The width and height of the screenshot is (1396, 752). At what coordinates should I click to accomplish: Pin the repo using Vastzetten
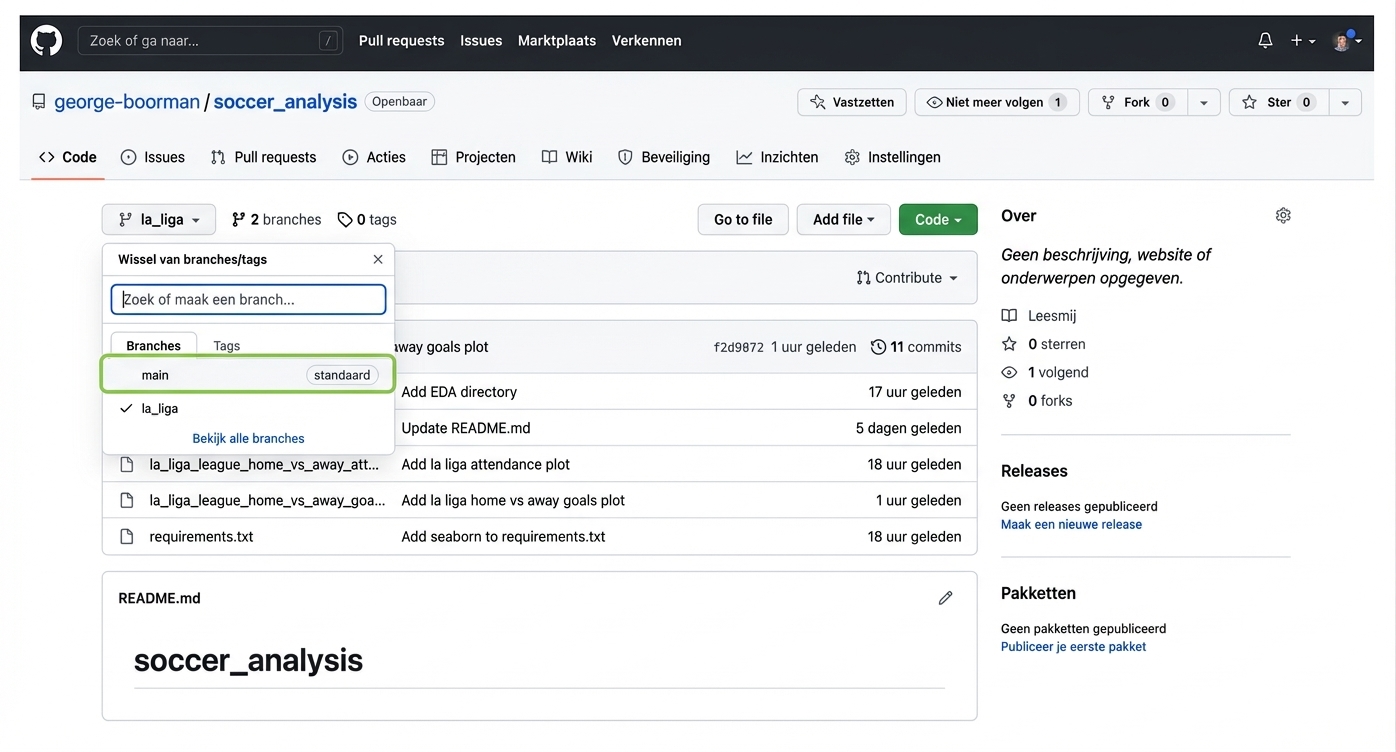click(x=852, y=102)
